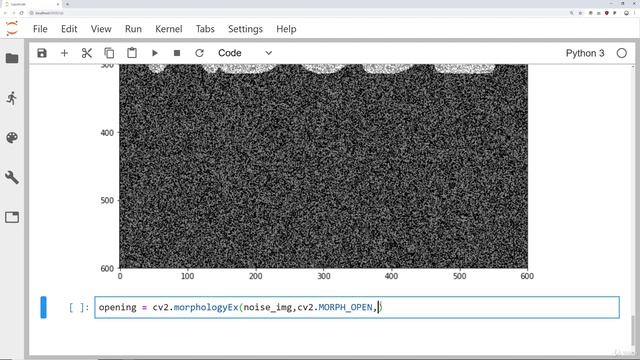Save the notebook with the floppy disk icon
Viewport: 640px width, 360px height.
pos(42,53)
